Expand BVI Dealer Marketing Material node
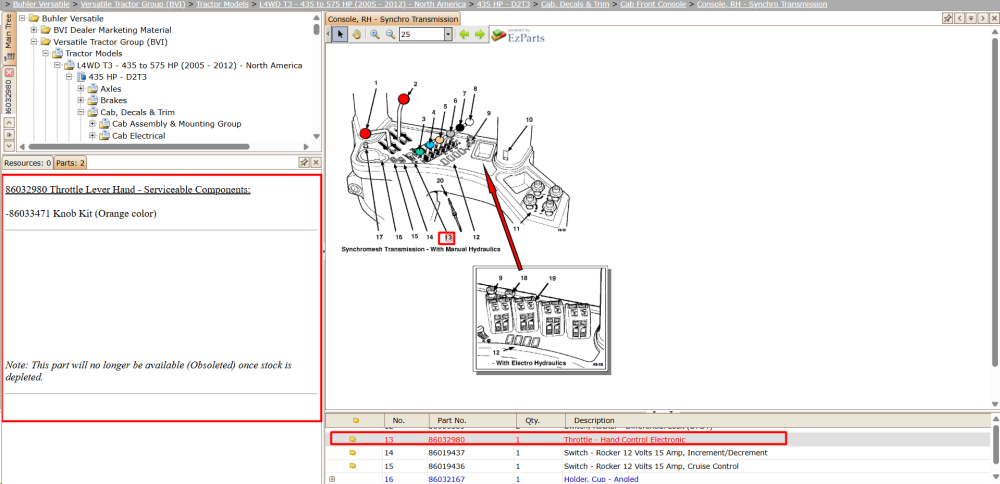The image size is (1000, 484). [x=34, y=30]
